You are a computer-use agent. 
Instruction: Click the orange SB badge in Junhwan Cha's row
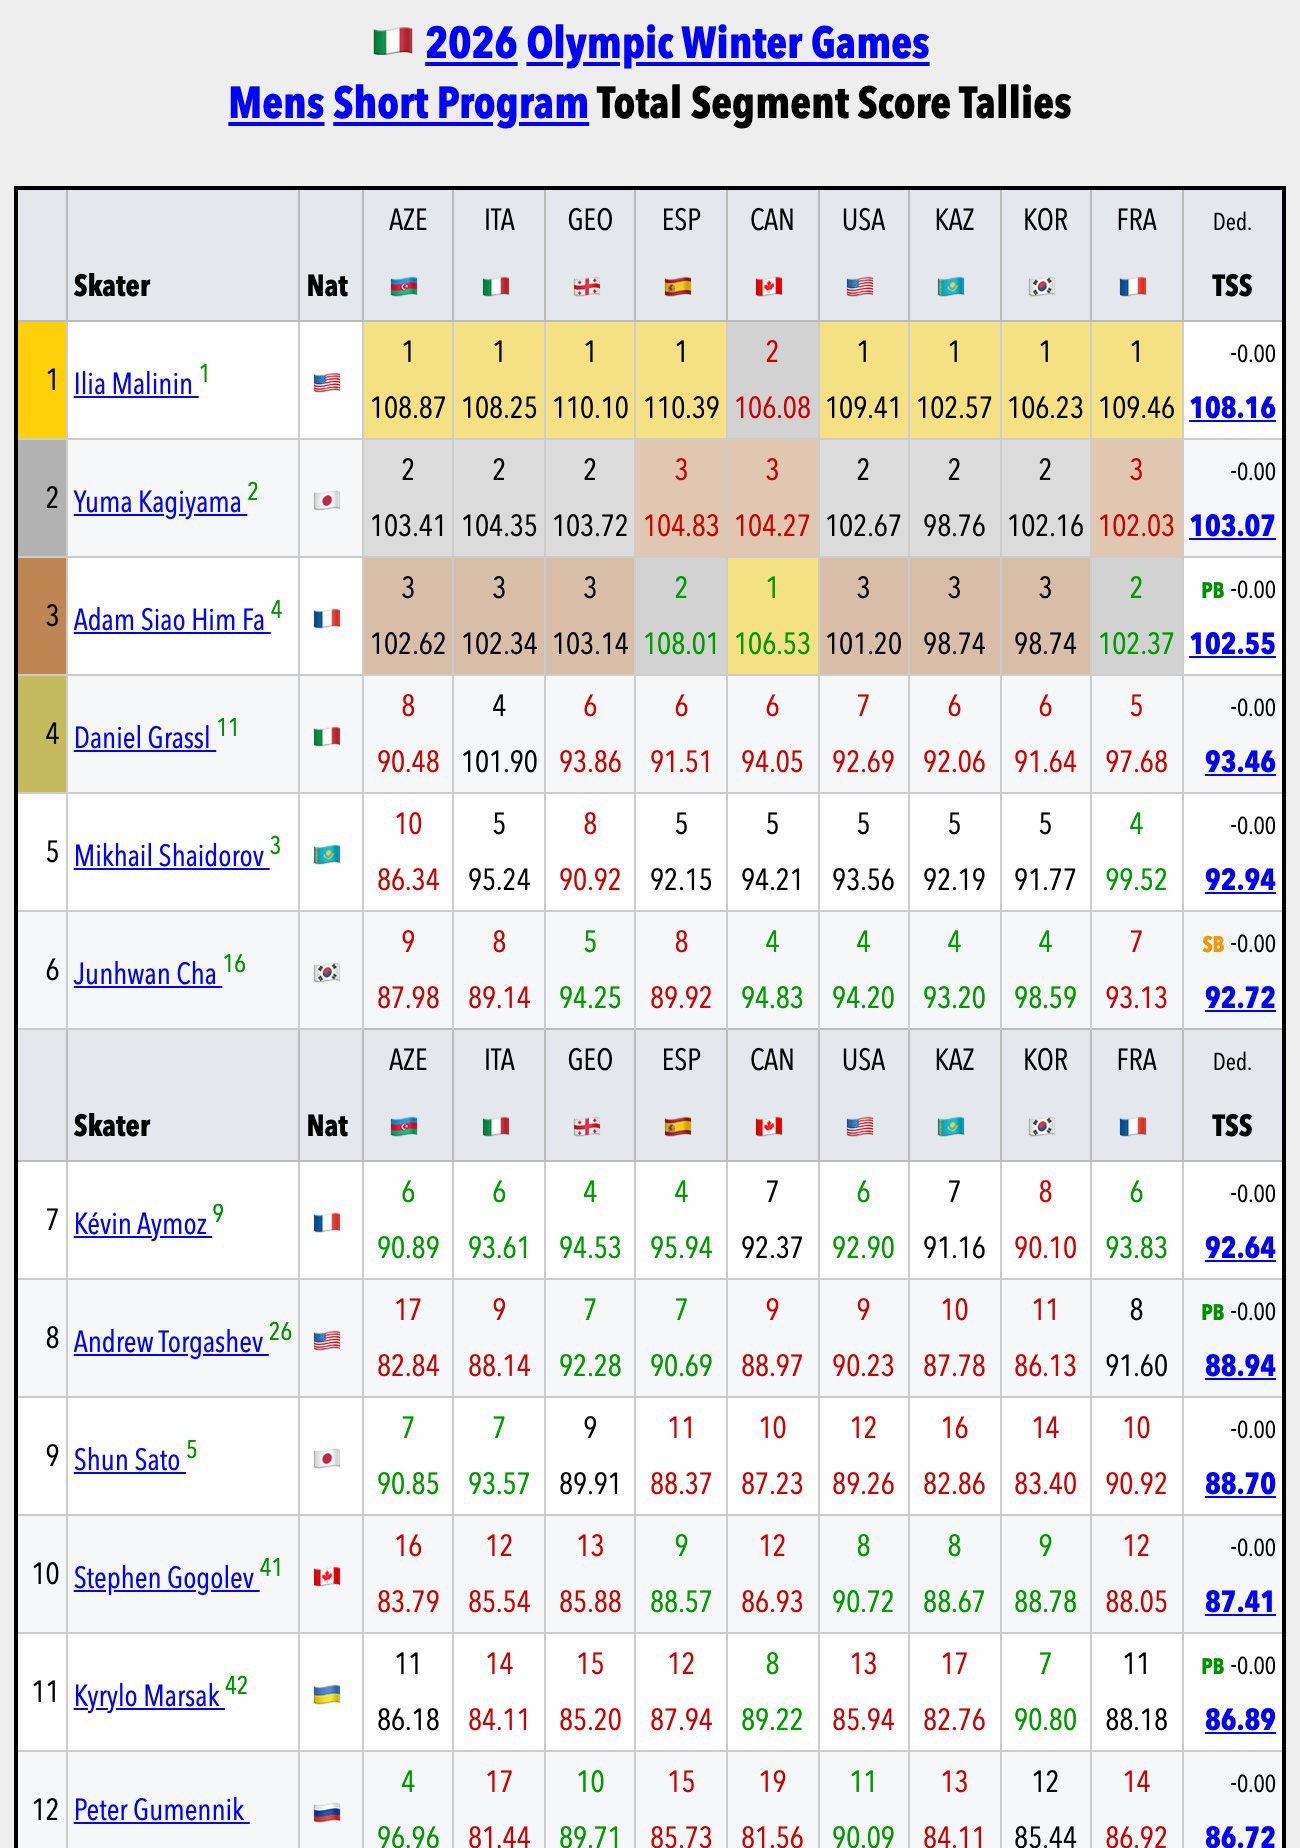(1212, 944)
